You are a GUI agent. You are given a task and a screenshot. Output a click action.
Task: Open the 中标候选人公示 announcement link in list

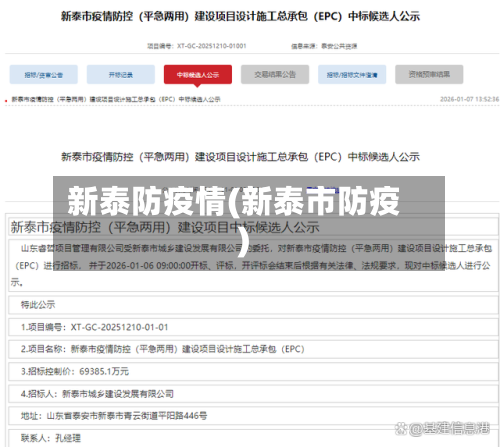[x=116, y=99]
